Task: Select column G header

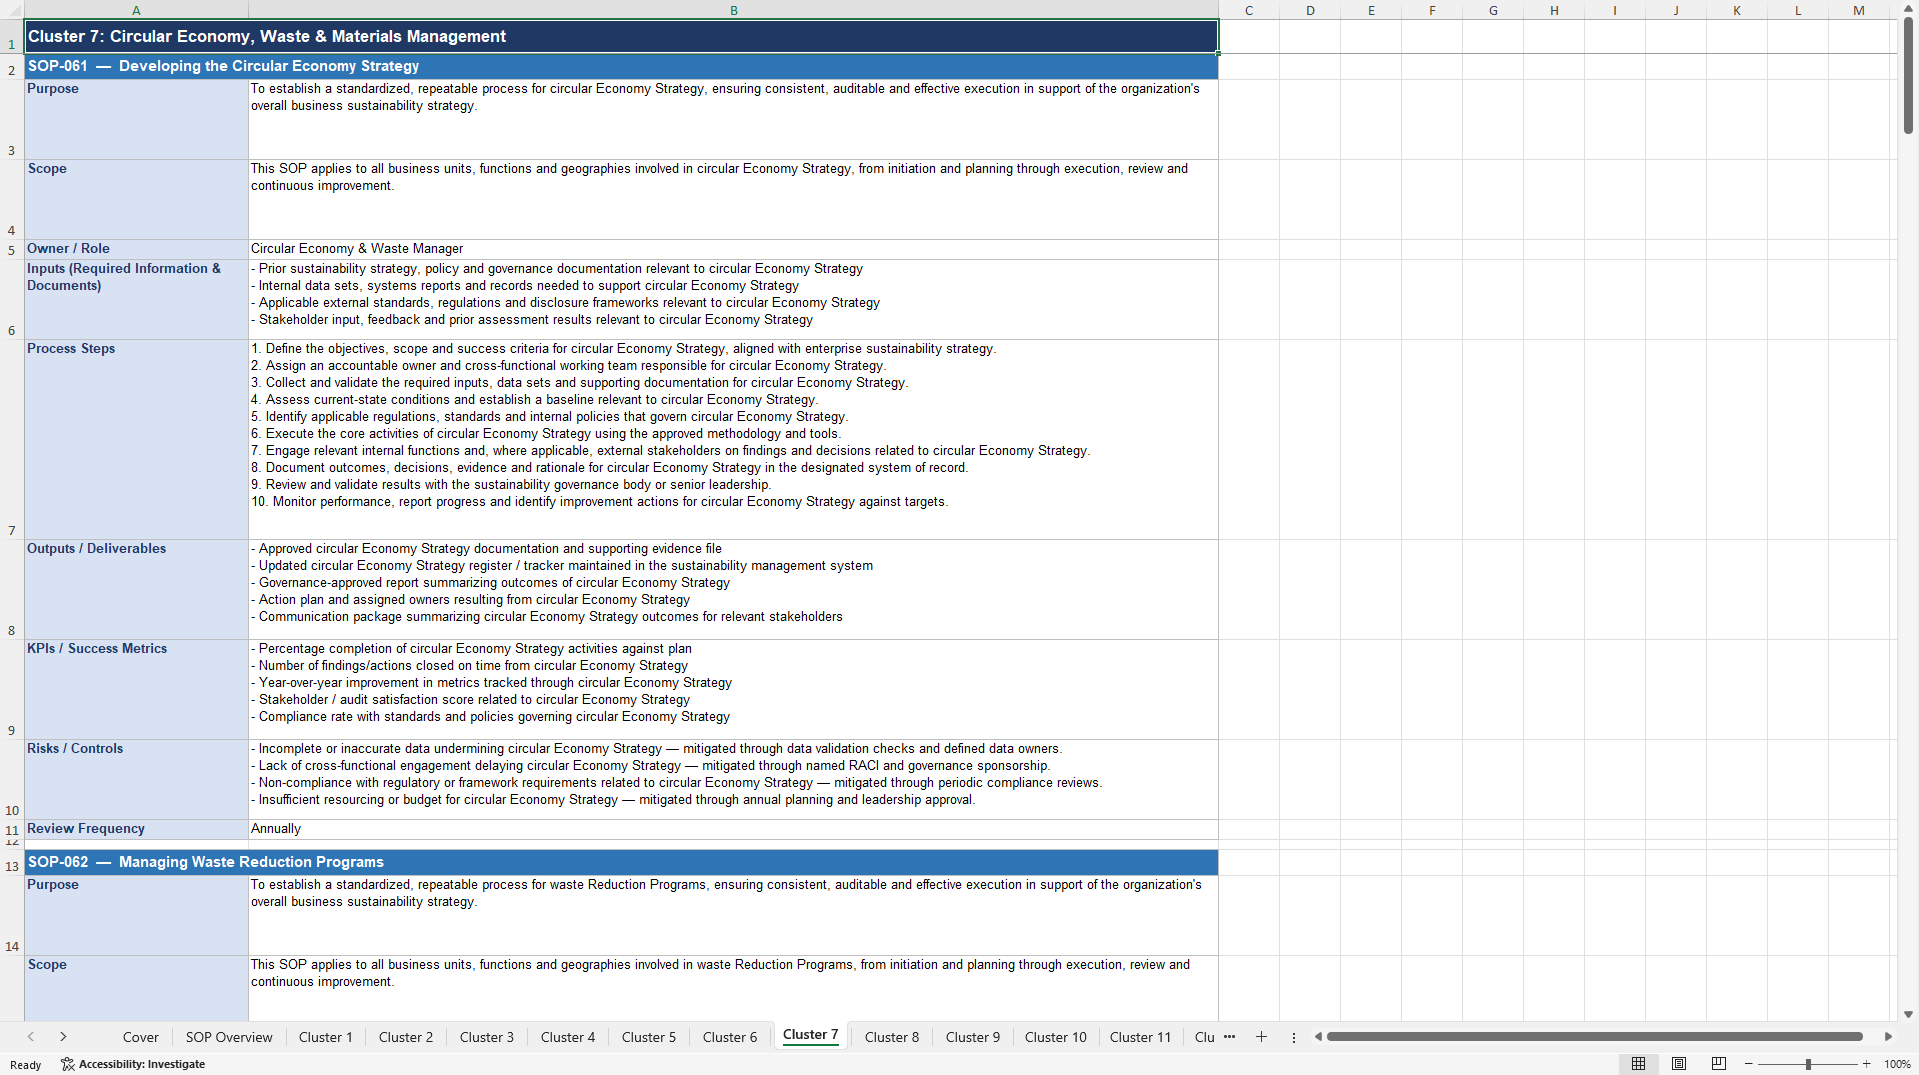Action: coord(1493,10)
